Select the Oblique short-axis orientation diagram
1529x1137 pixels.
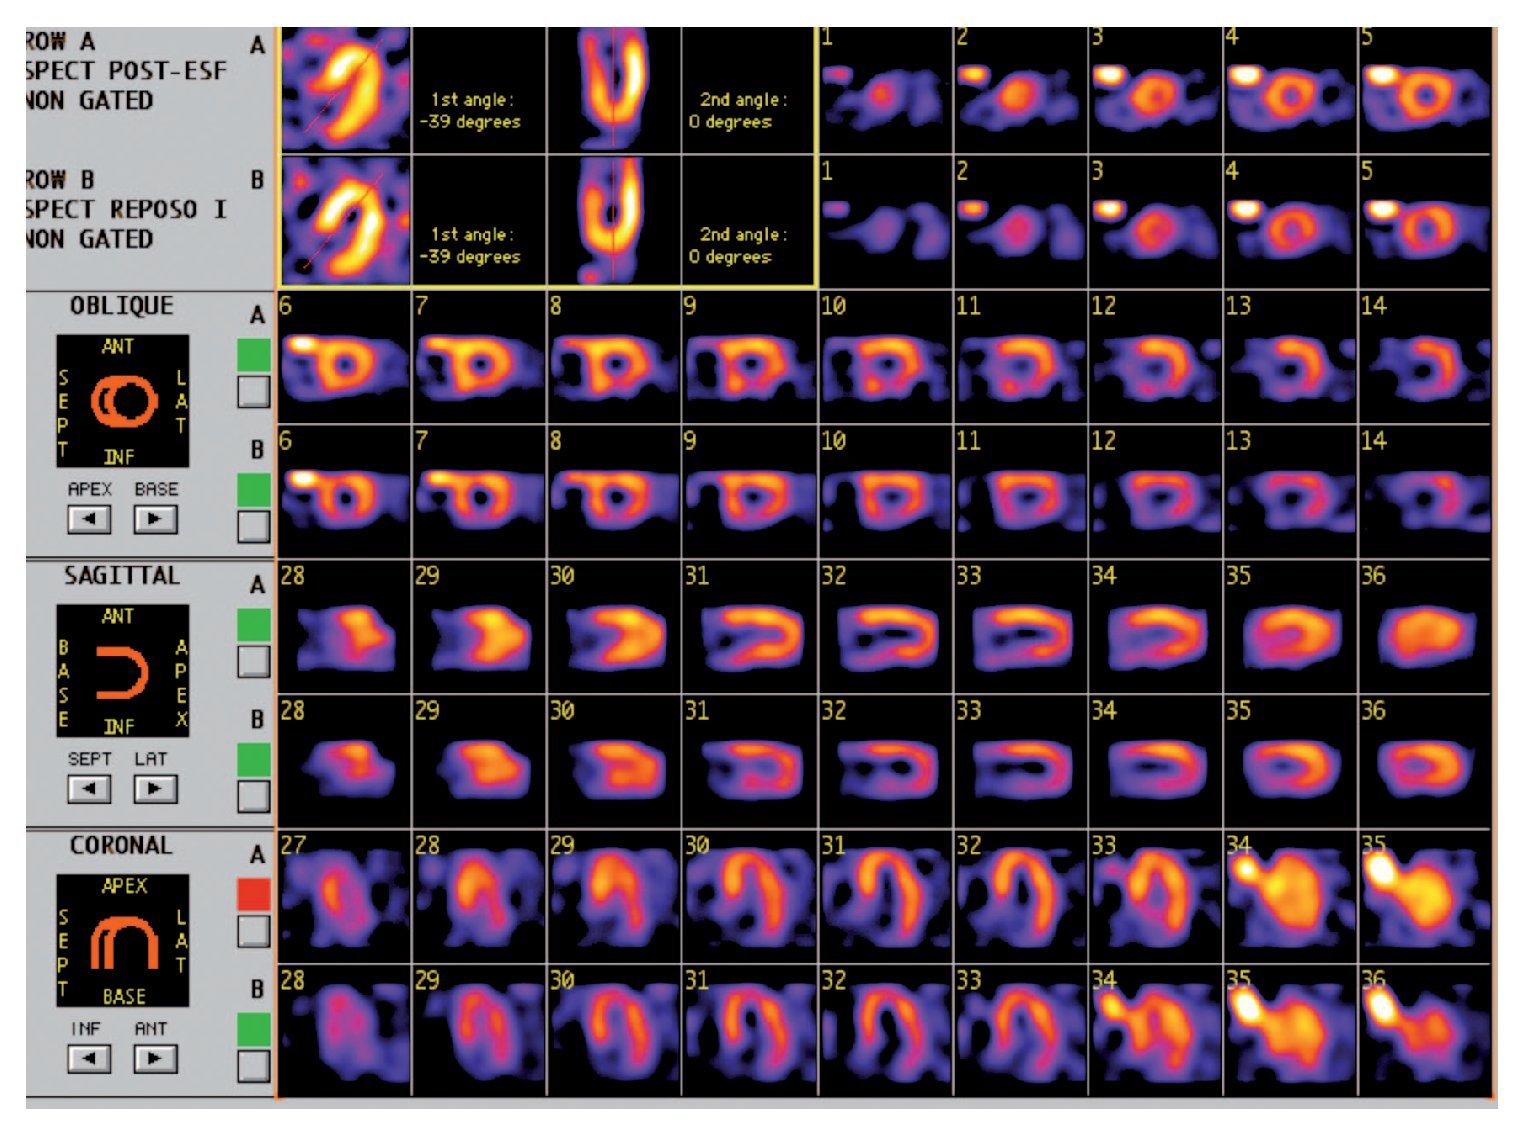coord(122,401)
